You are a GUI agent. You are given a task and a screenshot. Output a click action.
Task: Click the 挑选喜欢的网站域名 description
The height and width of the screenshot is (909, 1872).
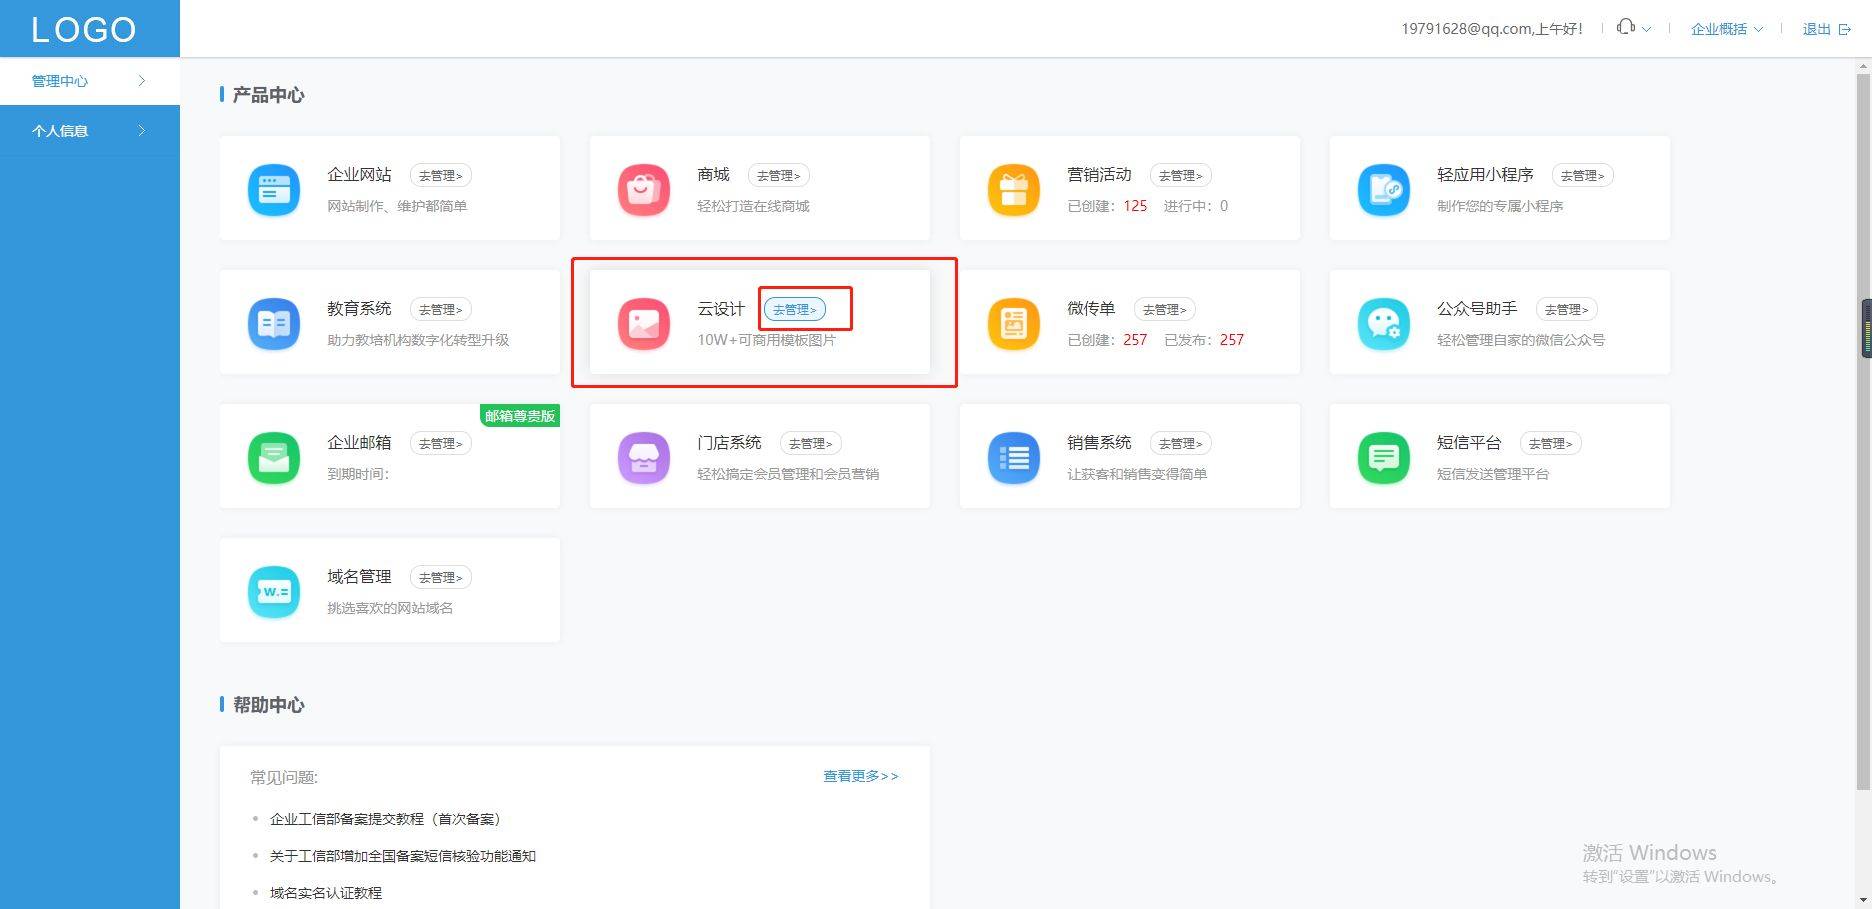coord(390,608)
